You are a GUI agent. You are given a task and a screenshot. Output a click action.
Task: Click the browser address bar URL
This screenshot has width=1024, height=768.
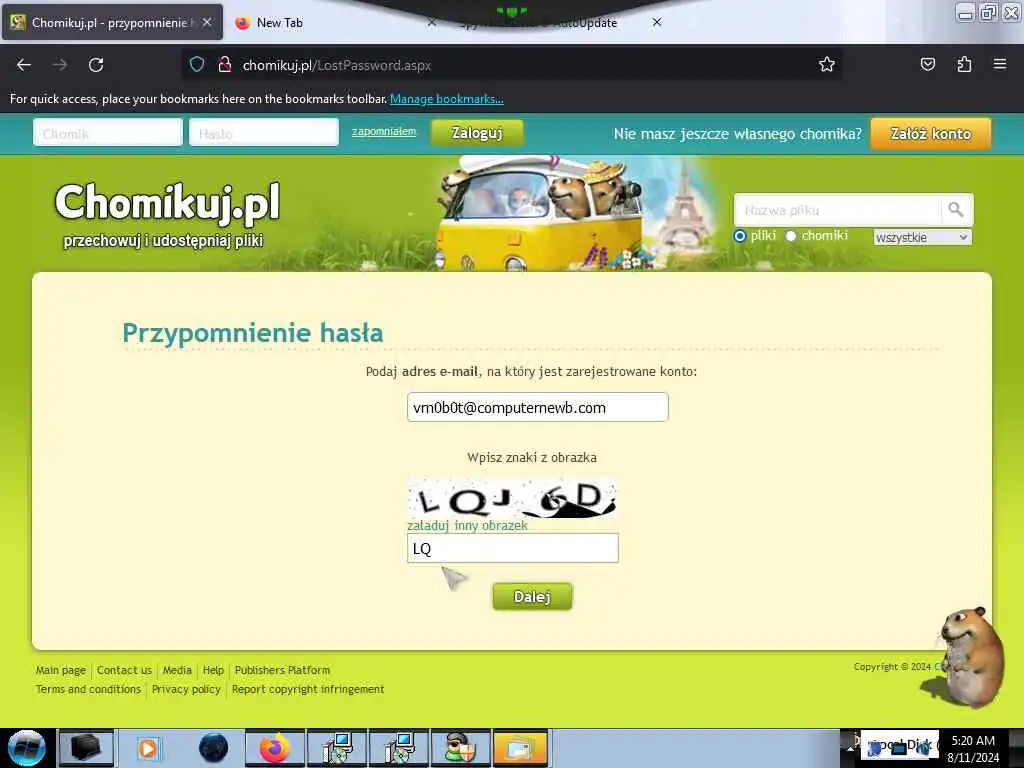pyautogui.click(x=336, y=65)
